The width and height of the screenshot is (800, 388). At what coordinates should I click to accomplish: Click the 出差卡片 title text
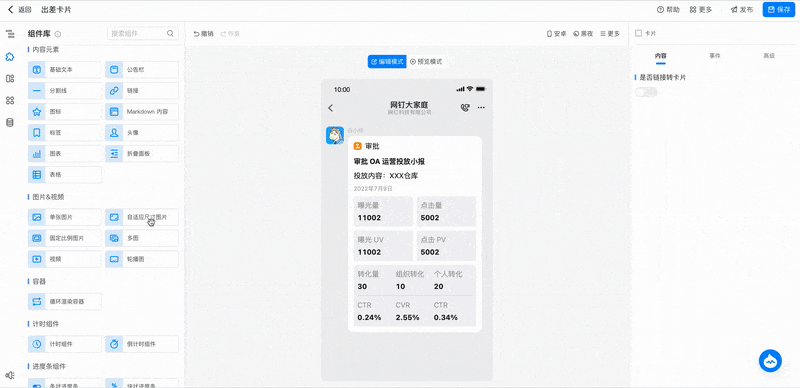click(56, 10)
